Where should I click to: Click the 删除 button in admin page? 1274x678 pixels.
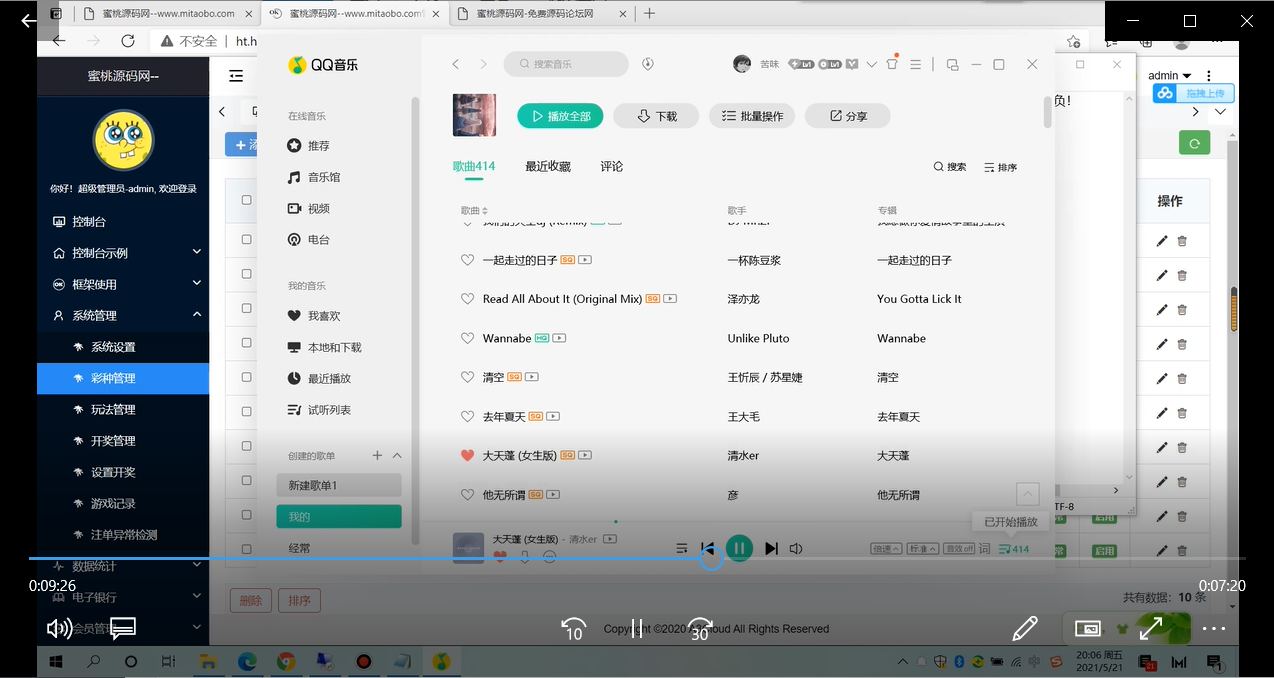pyautogui.click(x=250, y=600)
